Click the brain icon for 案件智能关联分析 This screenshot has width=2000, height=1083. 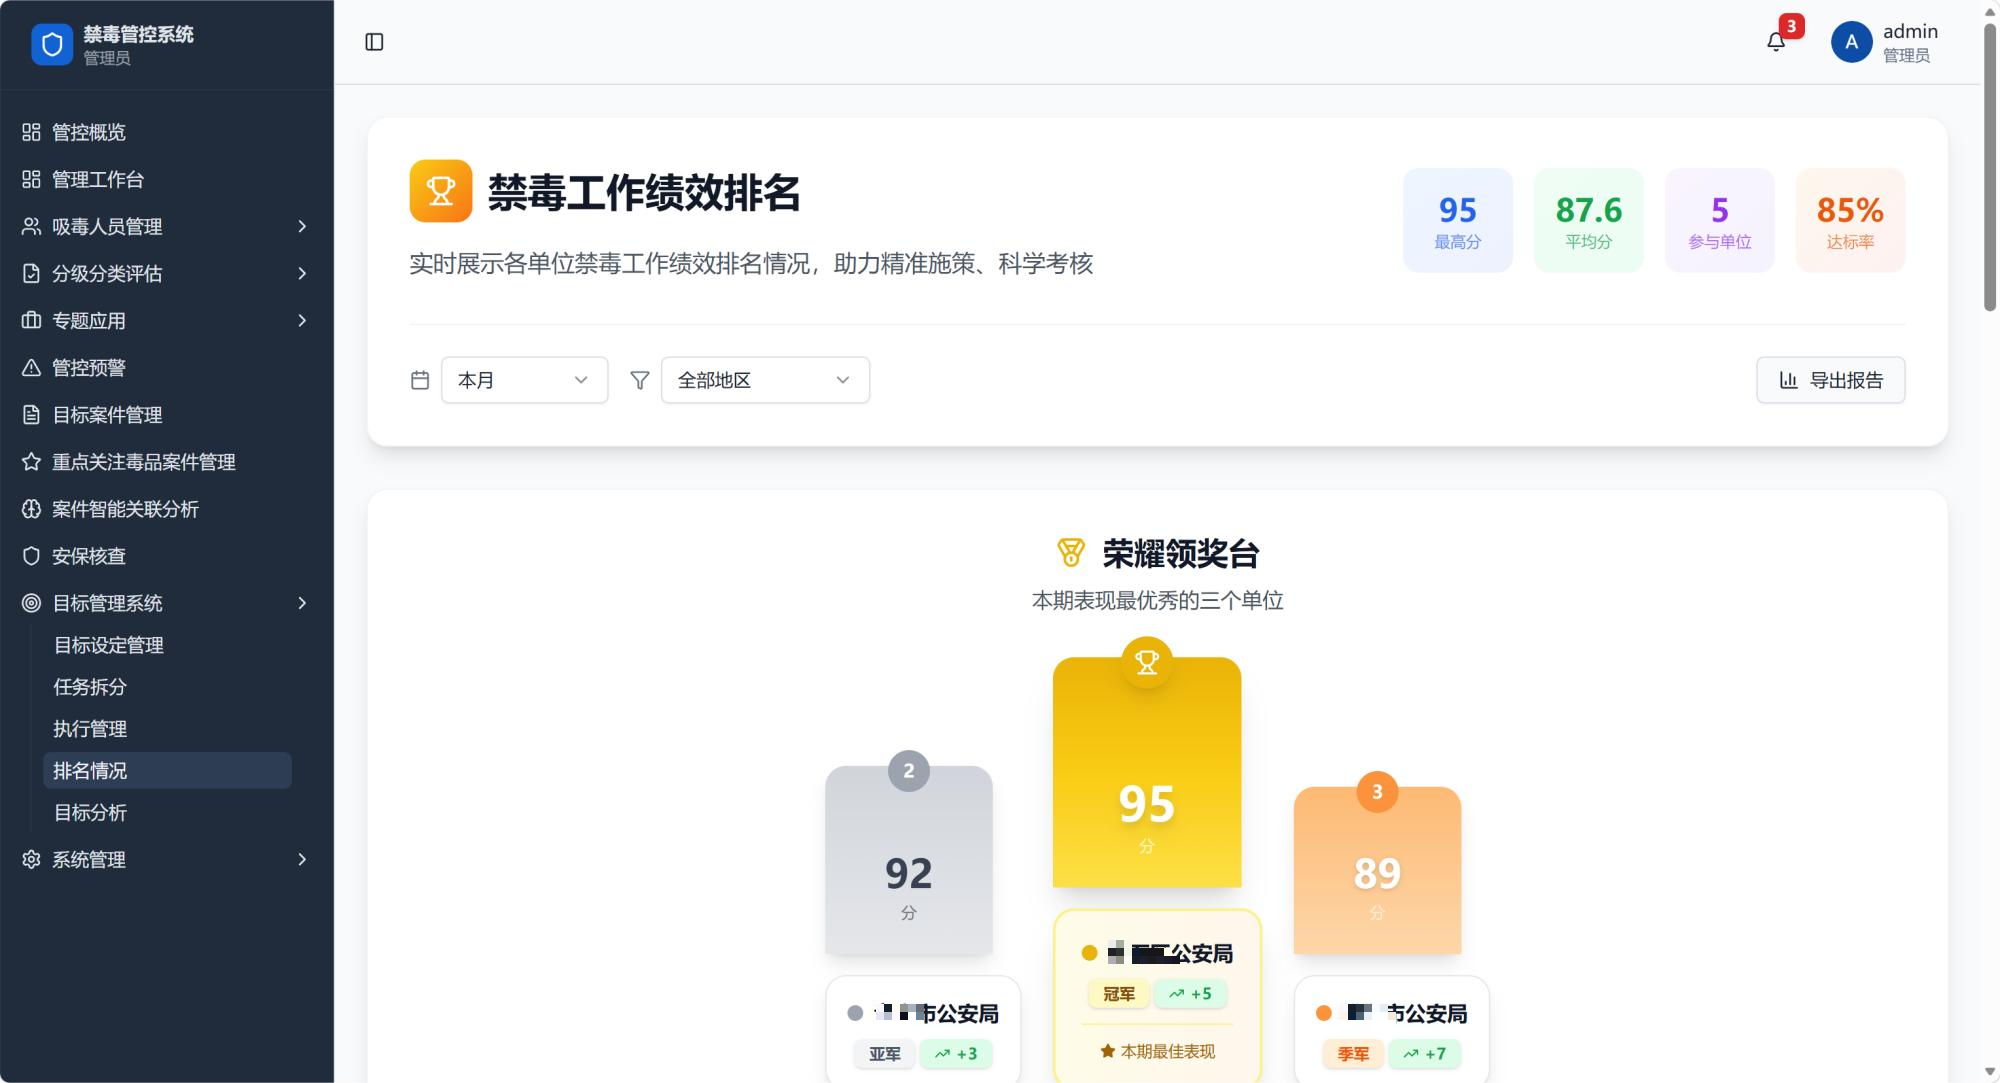pyautogui.click(x=32, y=508)
